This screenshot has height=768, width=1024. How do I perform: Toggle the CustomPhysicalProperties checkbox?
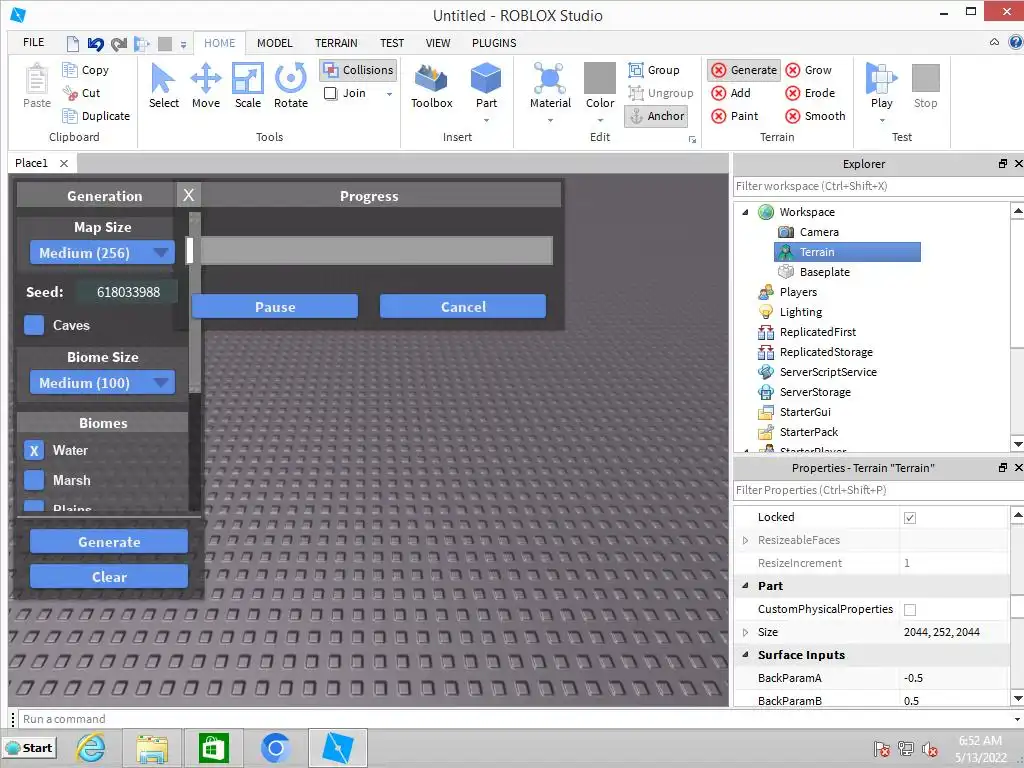[x=910, y=610]
